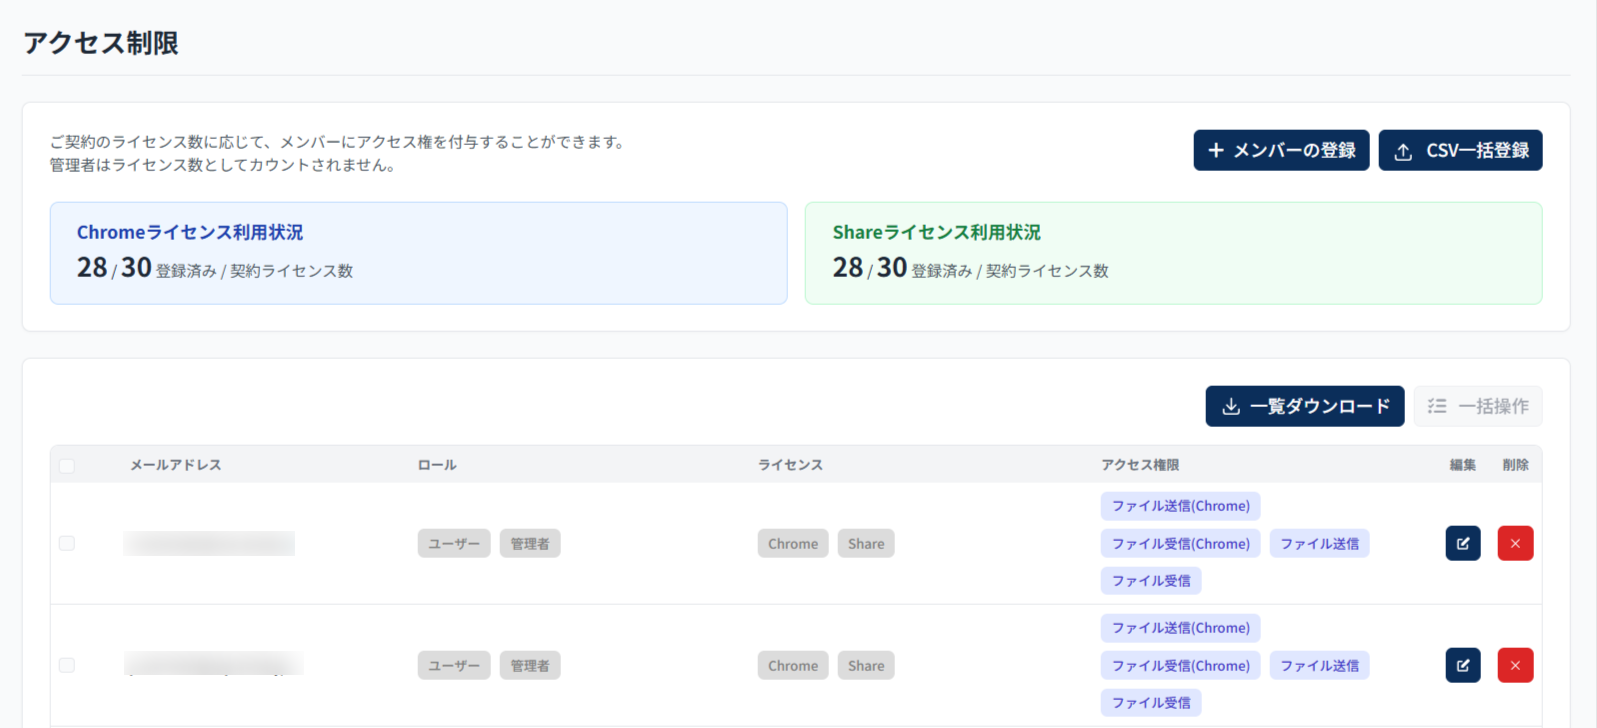Open the 一括操作 bulk action button
1597x728 pixels.
[x=1477, y=406]
